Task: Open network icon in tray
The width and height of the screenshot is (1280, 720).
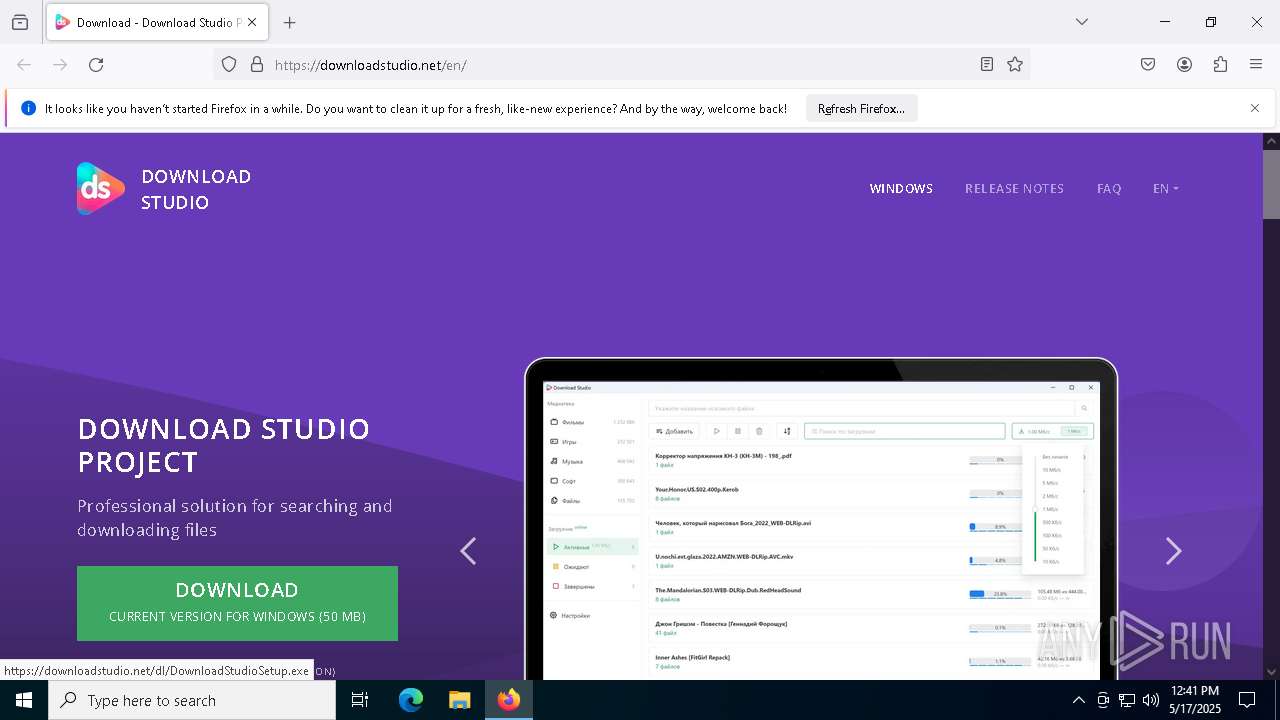Action: pos(1127,700)
